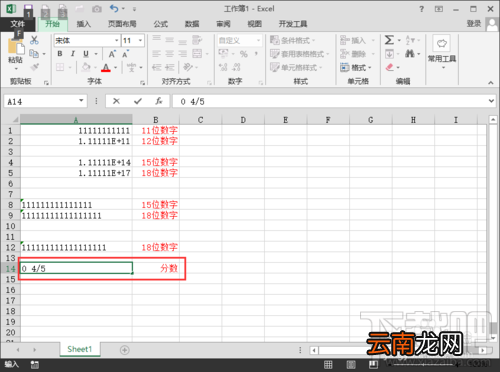This screenshot has width=500, height=372.
Task: Switch to the 公式 tab
Action: 161,24
